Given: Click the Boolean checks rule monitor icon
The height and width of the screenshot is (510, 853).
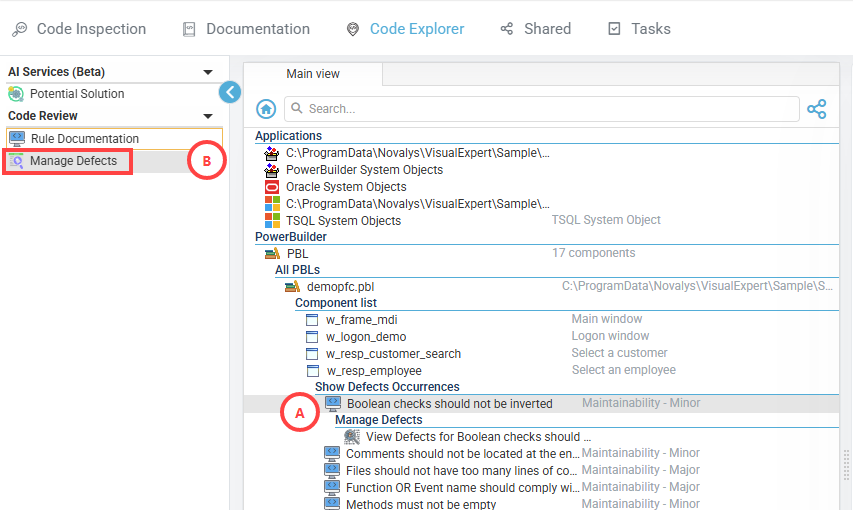Looking at the screenshot, I should tap(333, 403).
